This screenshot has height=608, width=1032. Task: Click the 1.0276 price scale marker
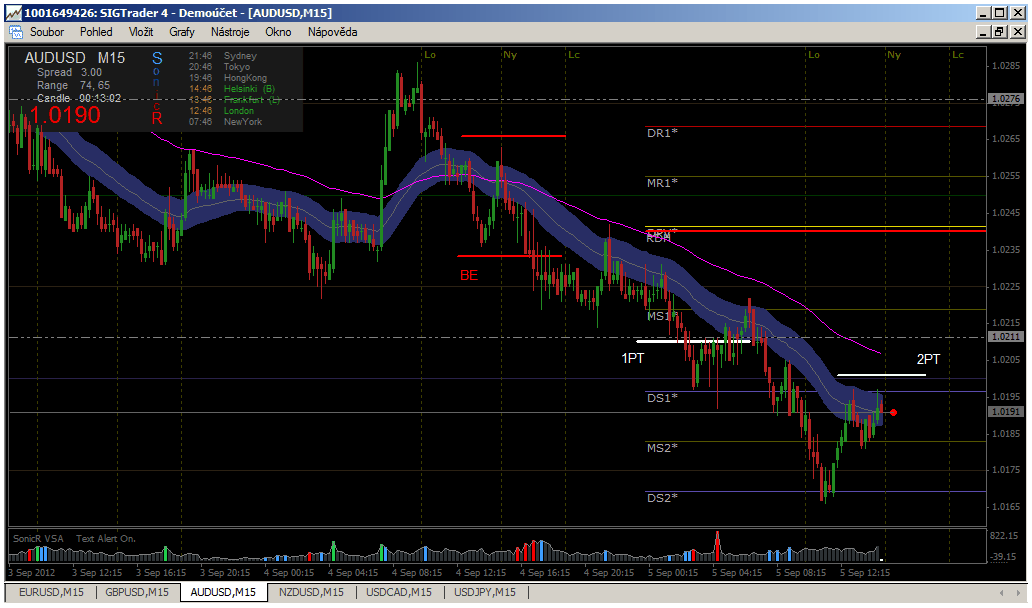[1006, 99]
